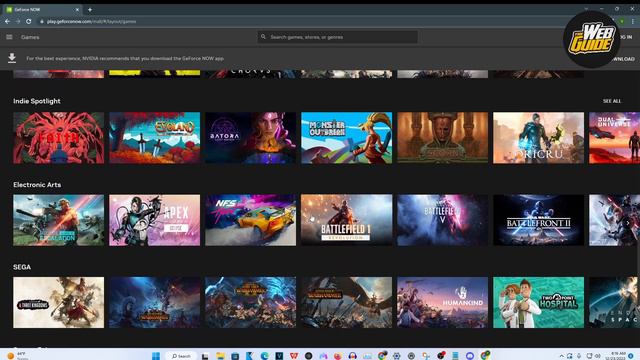The height and width of the screenshot is (360, 640).
Task: Close the GeForce NOW browser tab
Action: 77,9
